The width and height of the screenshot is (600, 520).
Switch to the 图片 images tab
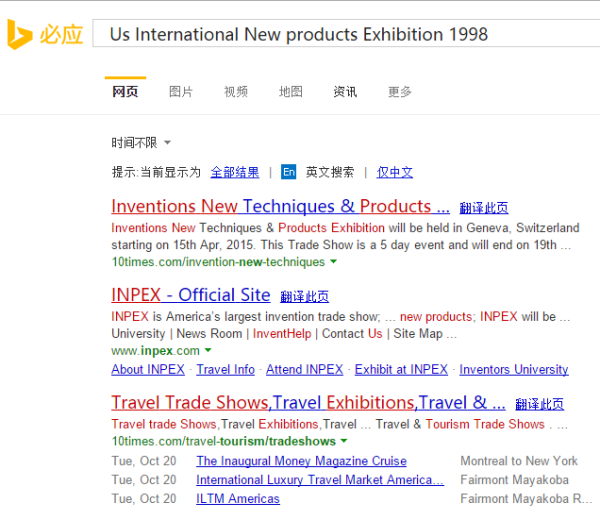pyautogui.click(x=181, y=92)
